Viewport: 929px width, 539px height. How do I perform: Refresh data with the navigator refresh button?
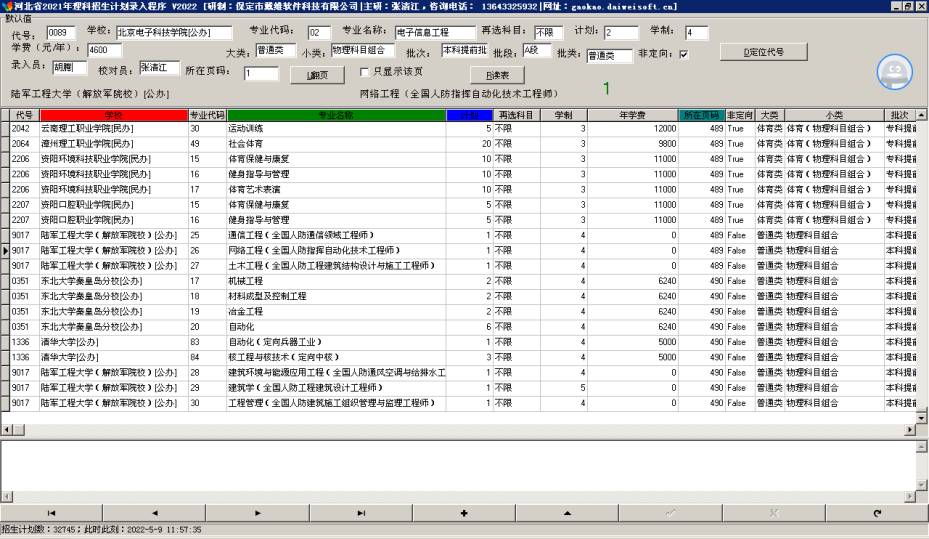pyautogui.click(x=877, y=513)
